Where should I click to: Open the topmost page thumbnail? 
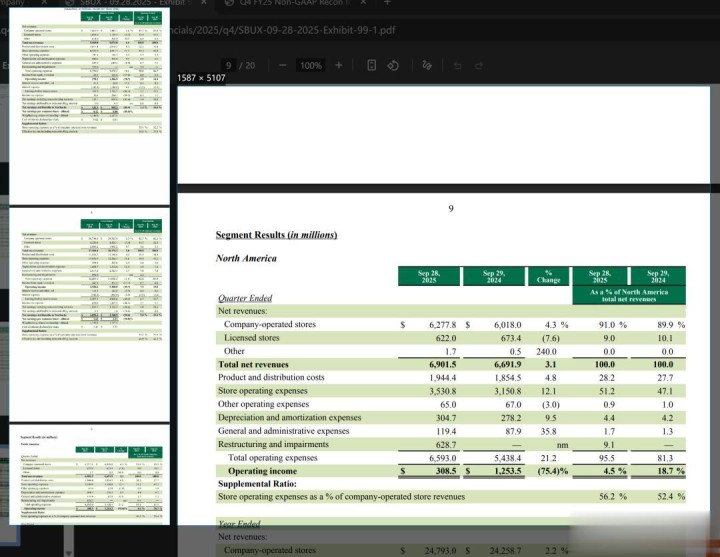click(89, 99)
